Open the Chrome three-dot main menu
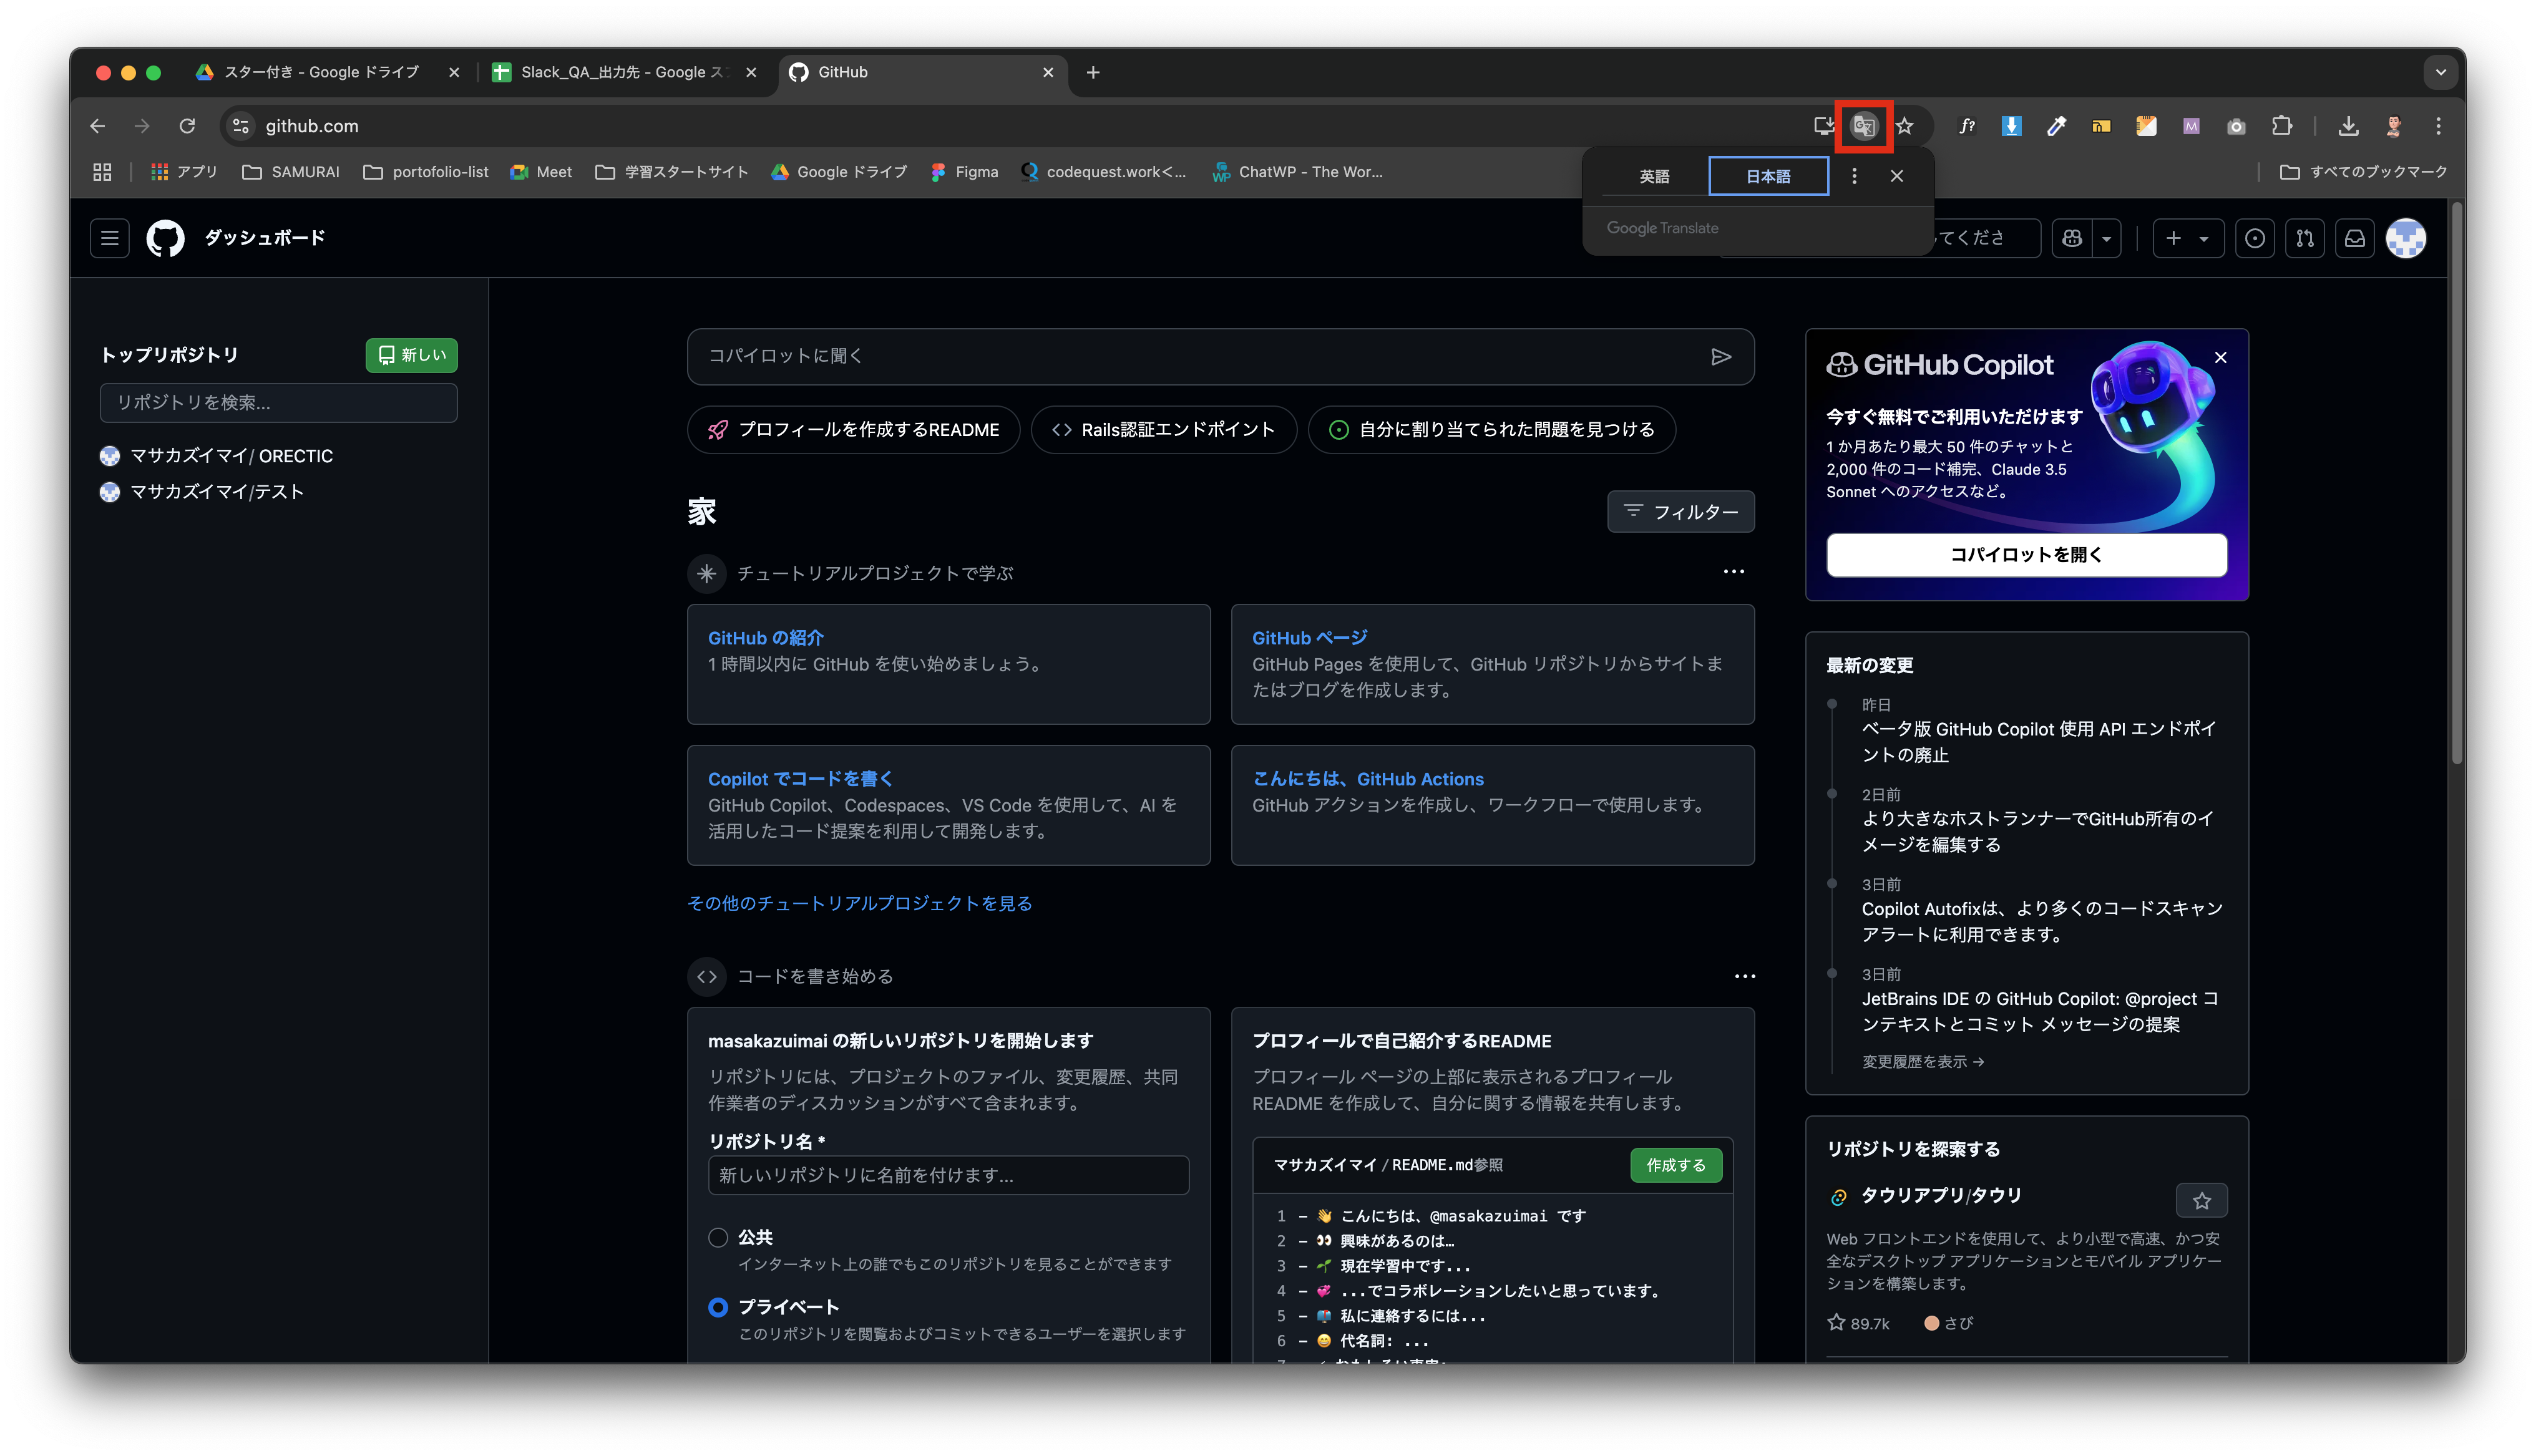 pos(2439,126)
